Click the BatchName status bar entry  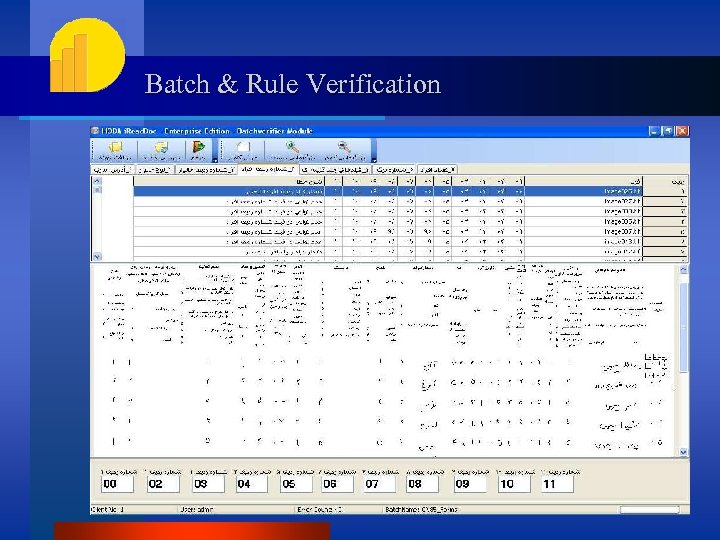[x=421, y=509]
